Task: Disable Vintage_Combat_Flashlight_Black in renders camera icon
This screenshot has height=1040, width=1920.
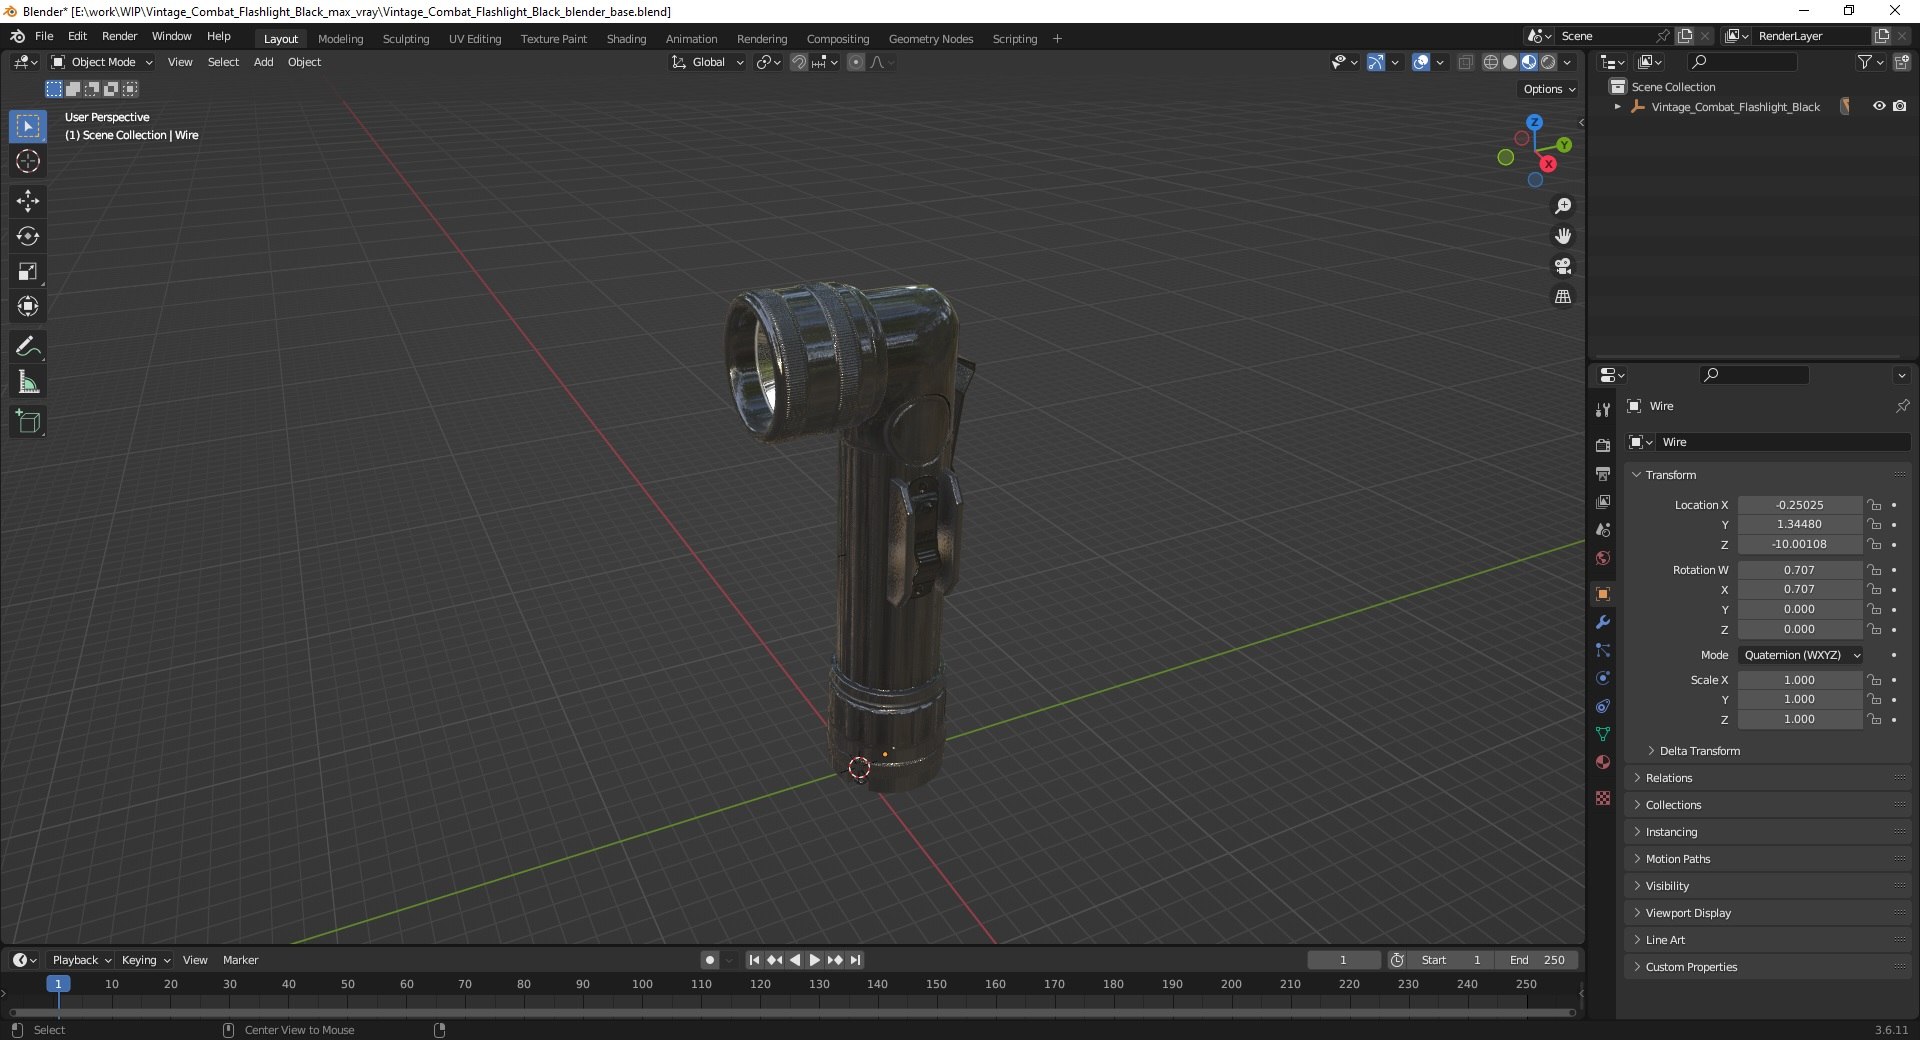Action: pos(1900,106)
